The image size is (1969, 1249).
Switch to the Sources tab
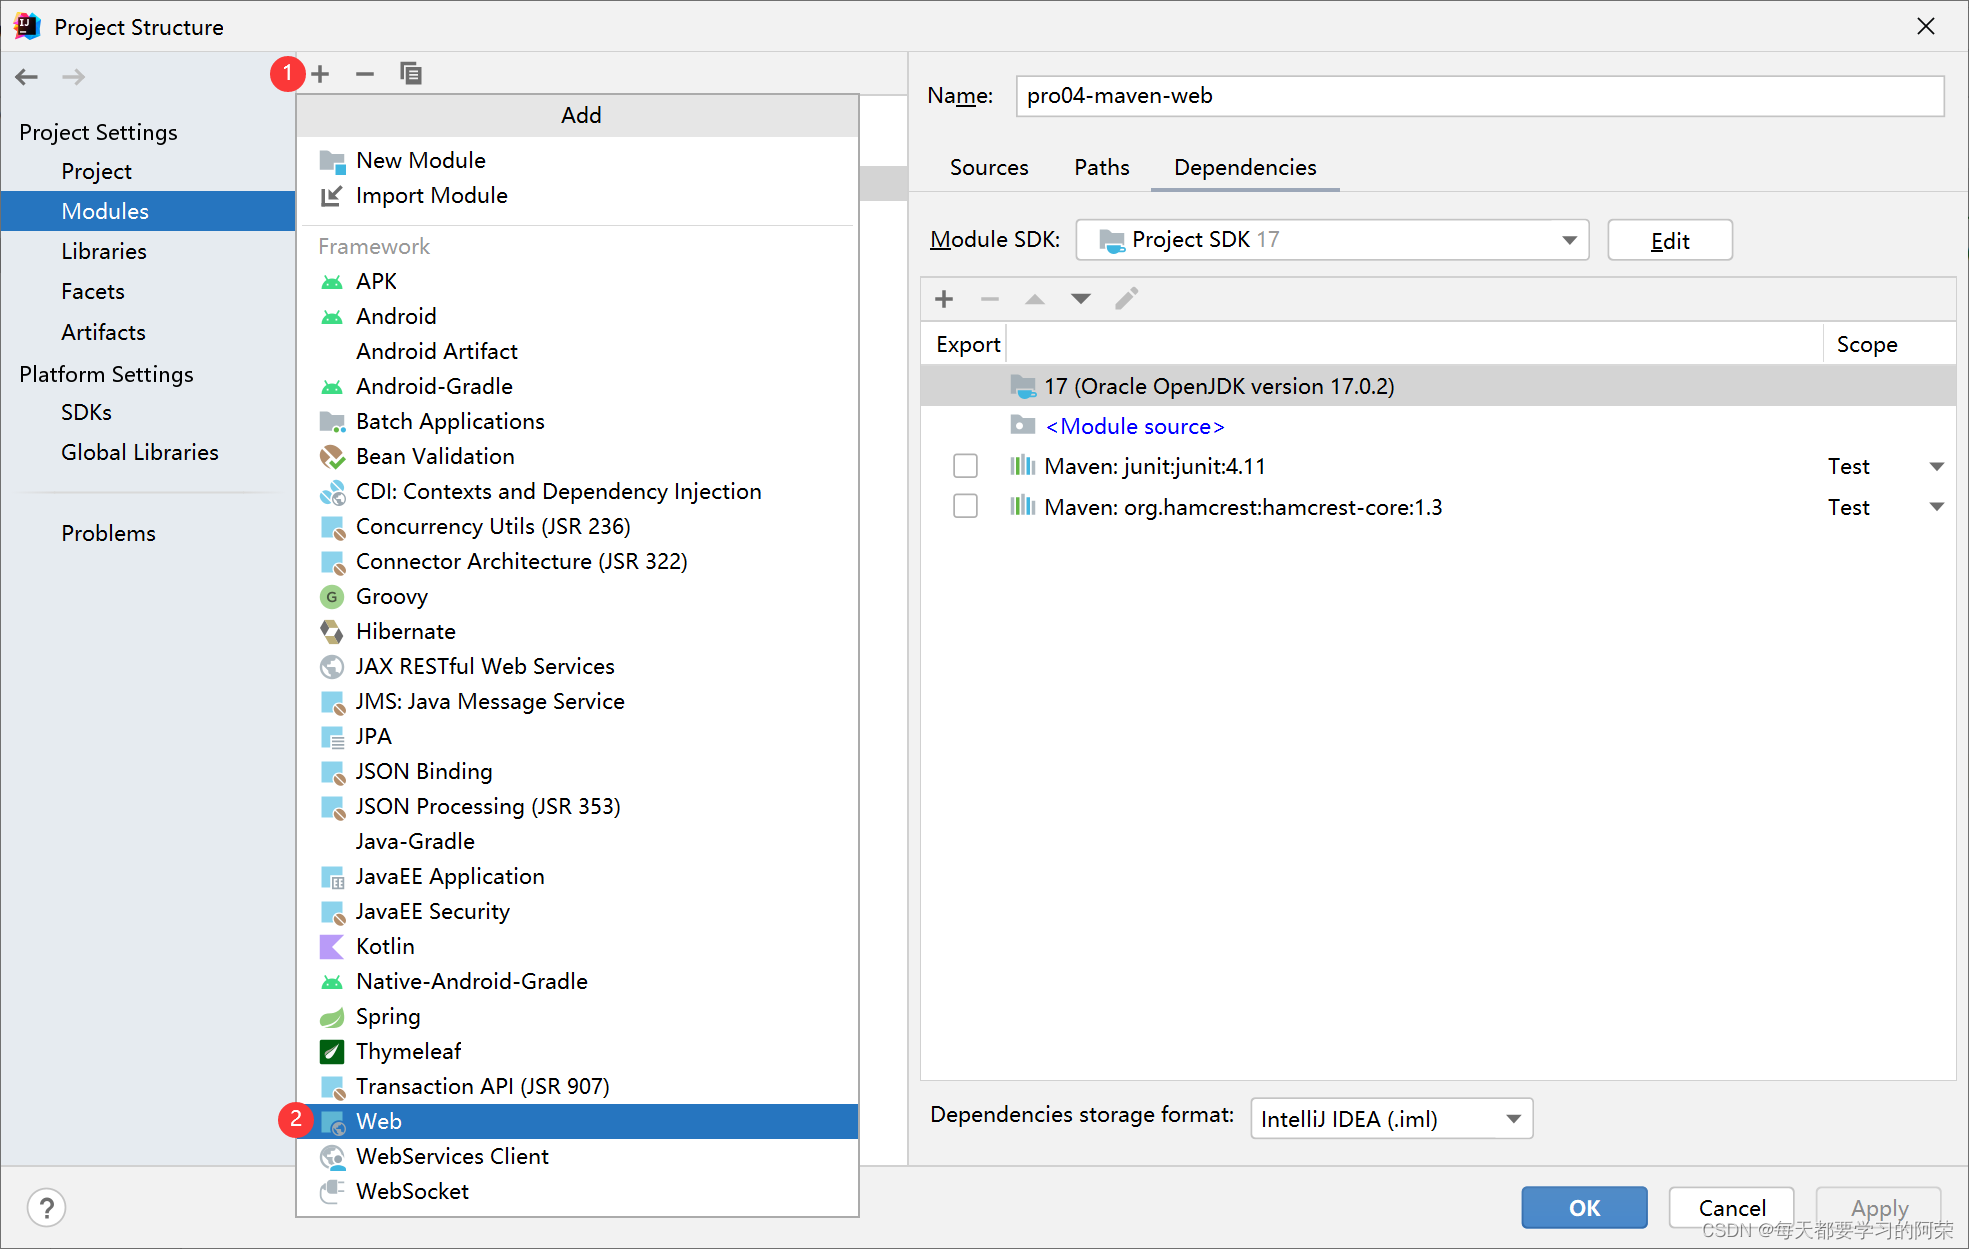[988, 167]
